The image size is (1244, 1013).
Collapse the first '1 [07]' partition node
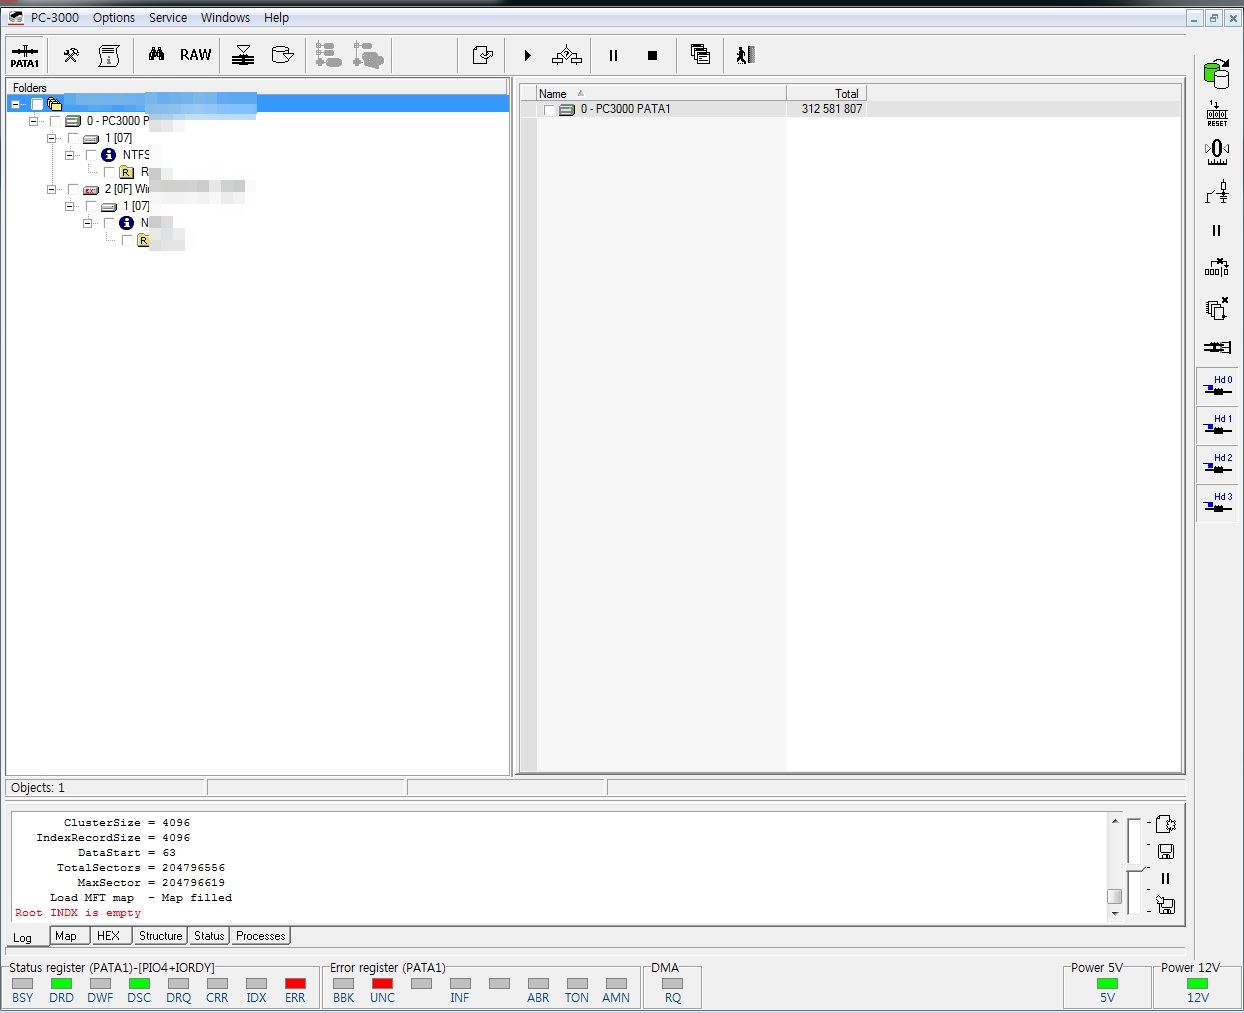point(51,138)
